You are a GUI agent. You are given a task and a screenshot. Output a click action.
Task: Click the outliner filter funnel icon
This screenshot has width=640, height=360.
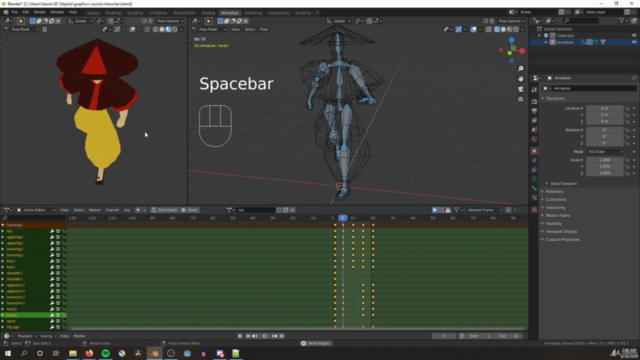pyautogui.click(x=621, y=20)
